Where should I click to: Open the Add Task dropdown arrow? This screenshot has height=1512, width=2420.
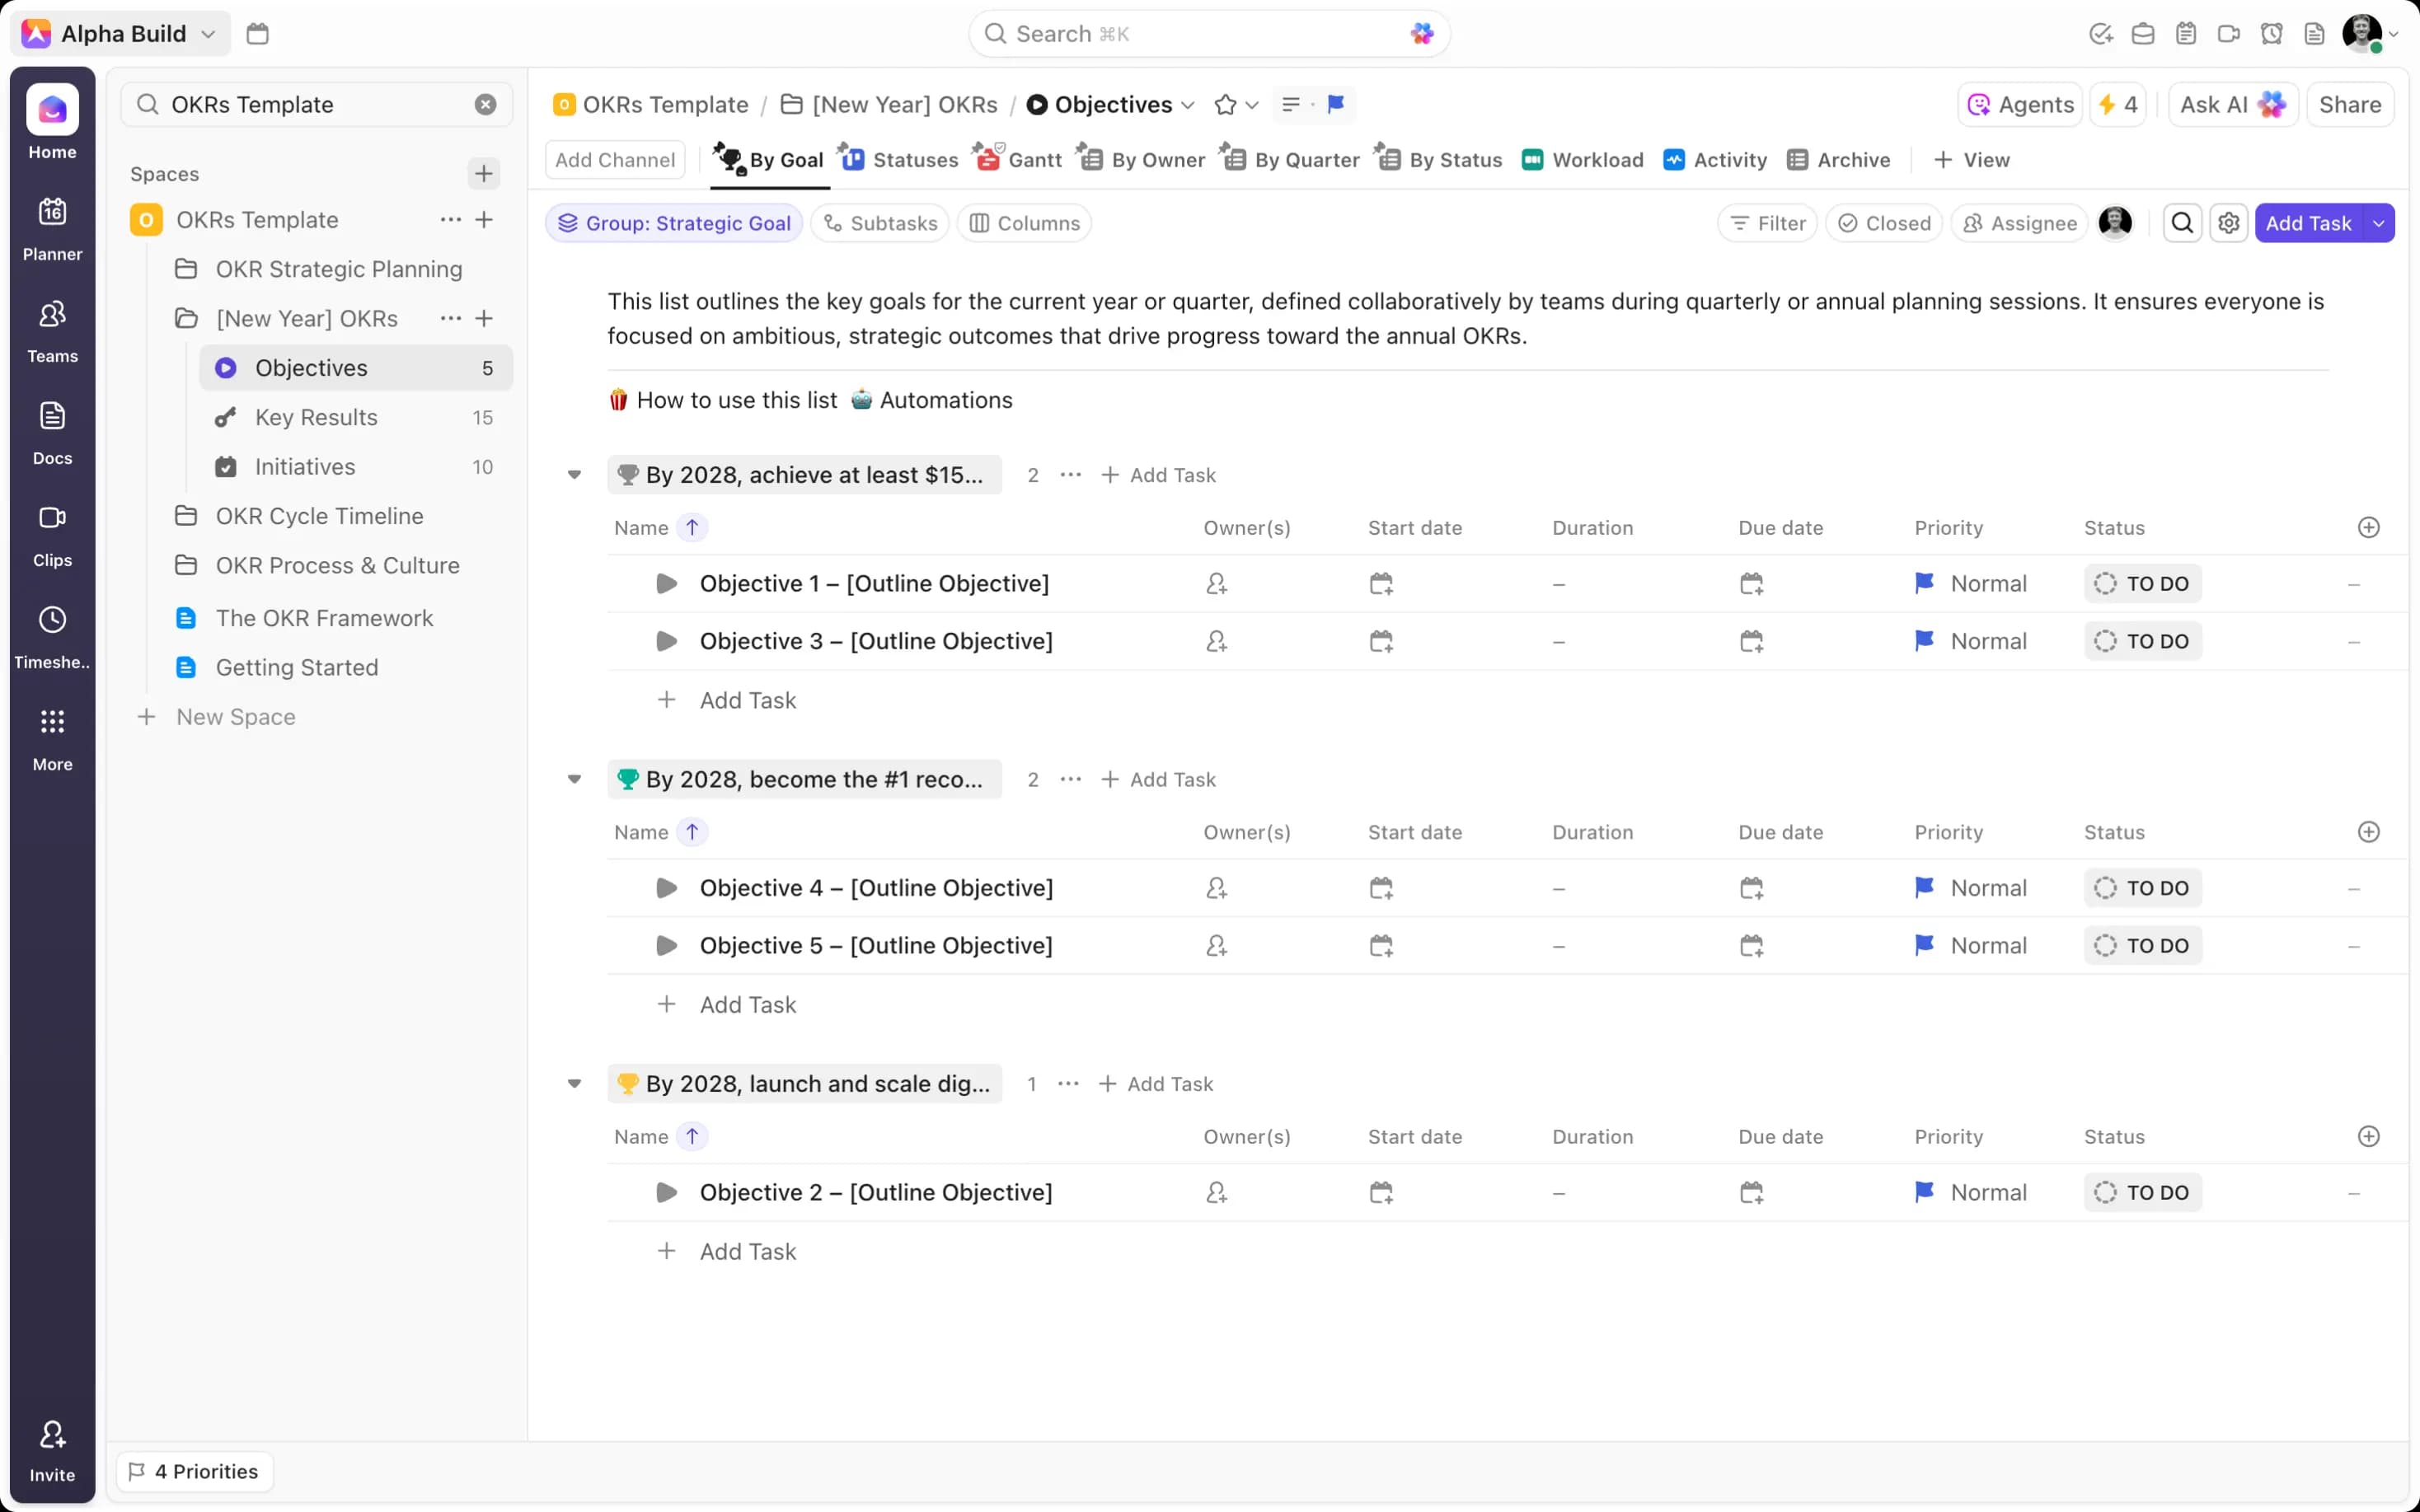tap(2379, 223)
